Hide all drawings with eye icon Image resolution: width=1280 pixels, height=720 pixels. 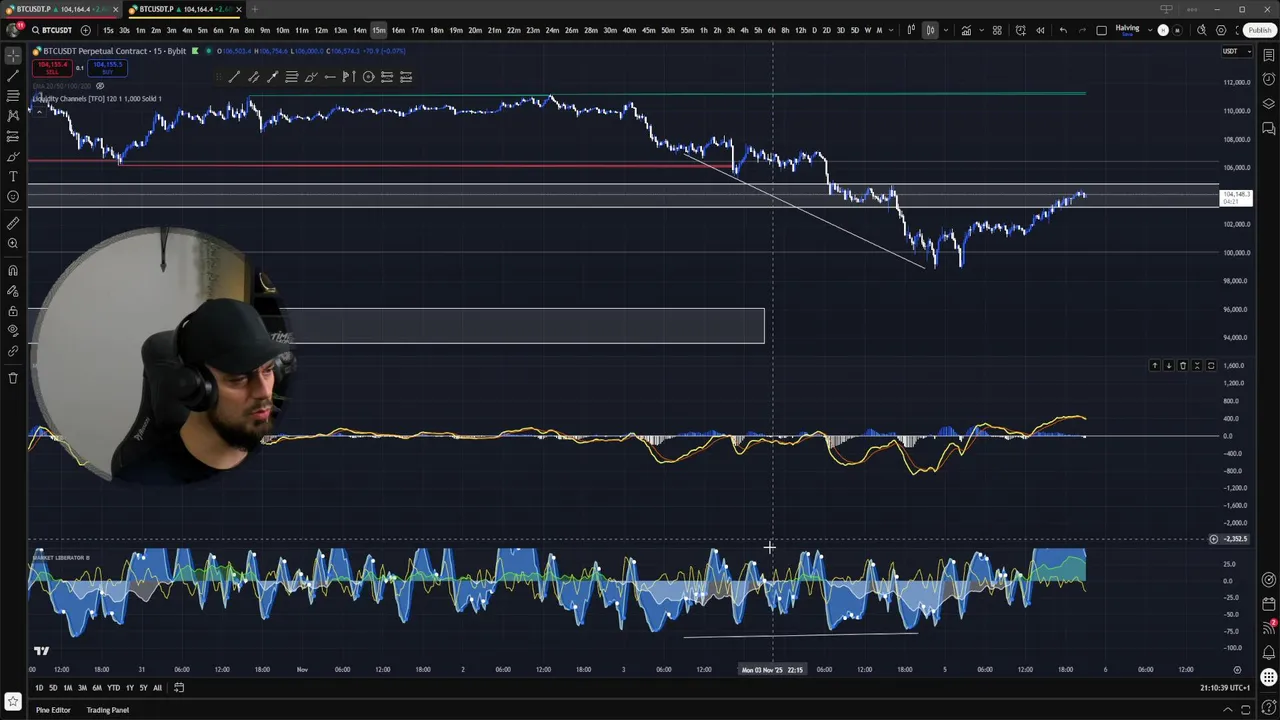13,331
